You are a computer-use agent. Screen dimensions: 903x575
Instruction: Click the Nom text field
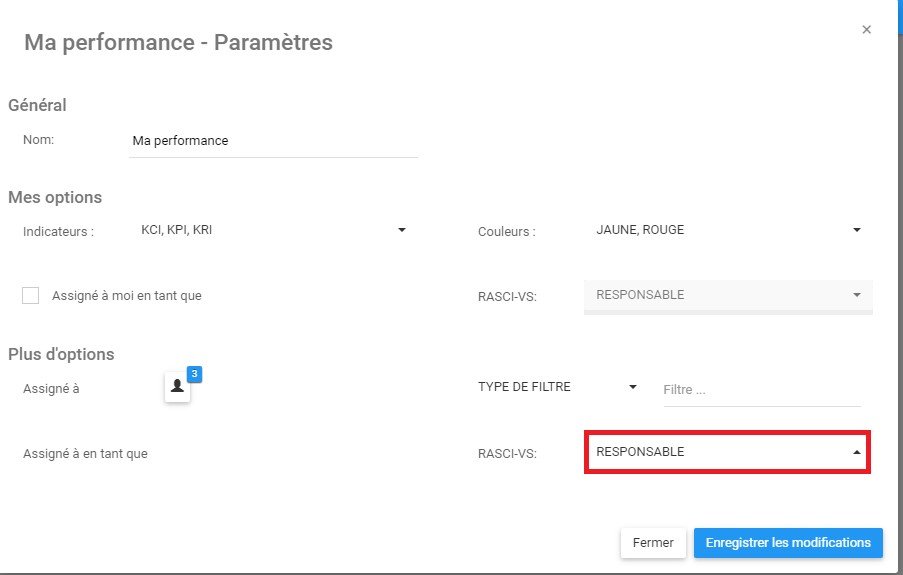(x=274, y=141)
